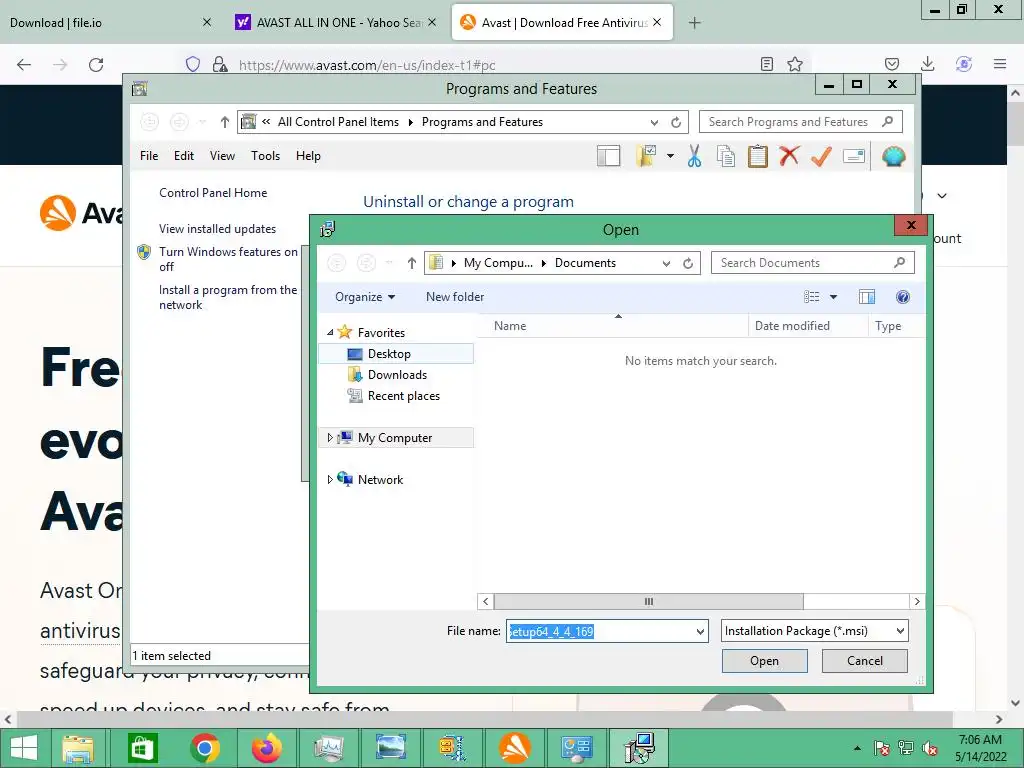Go up one level in Programs and Features

(x=225, y=122)
